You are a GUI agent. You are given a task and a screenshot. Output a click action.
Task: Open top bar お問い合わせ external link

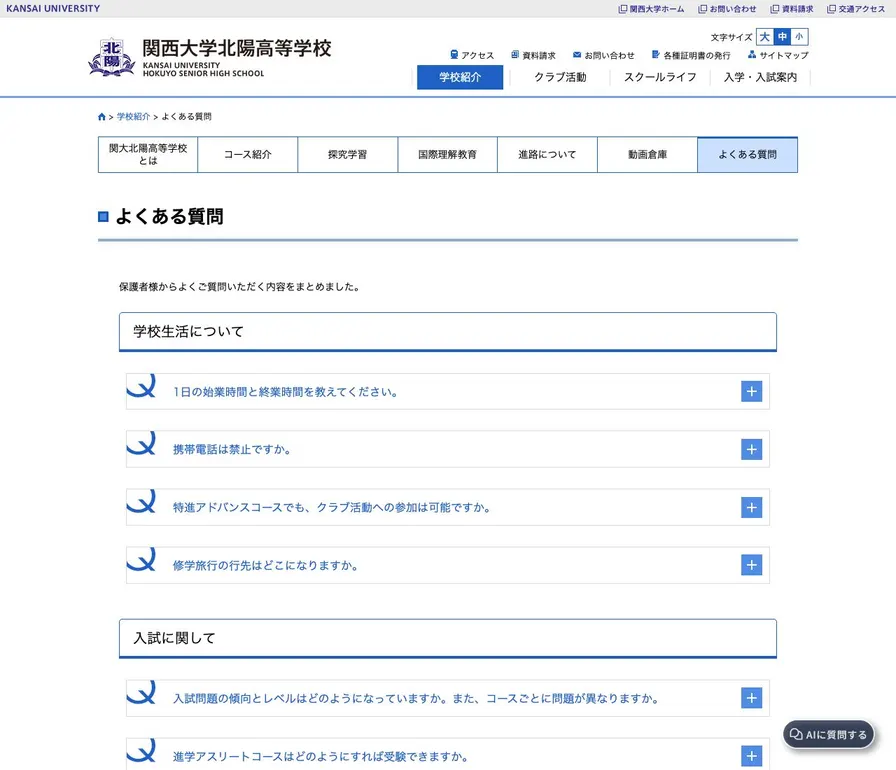(727, 9)
